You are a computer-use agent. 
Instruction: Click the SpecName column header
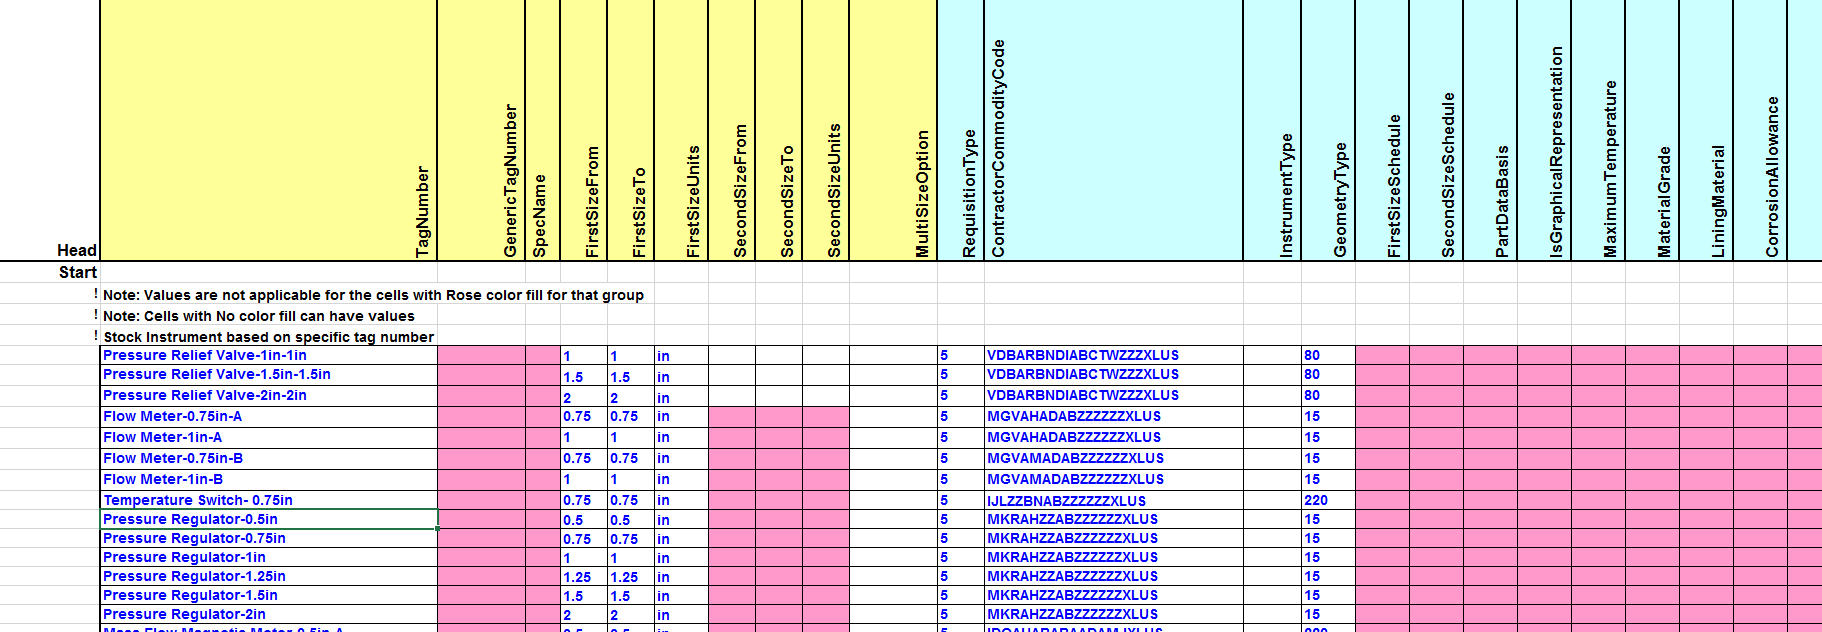click(x=542, y=130)
